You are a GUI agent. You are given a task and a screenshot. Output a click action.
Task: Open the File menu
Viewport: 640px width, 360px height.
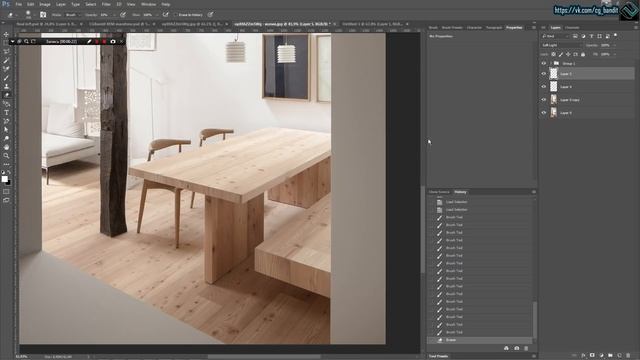[x=18, y=4]
